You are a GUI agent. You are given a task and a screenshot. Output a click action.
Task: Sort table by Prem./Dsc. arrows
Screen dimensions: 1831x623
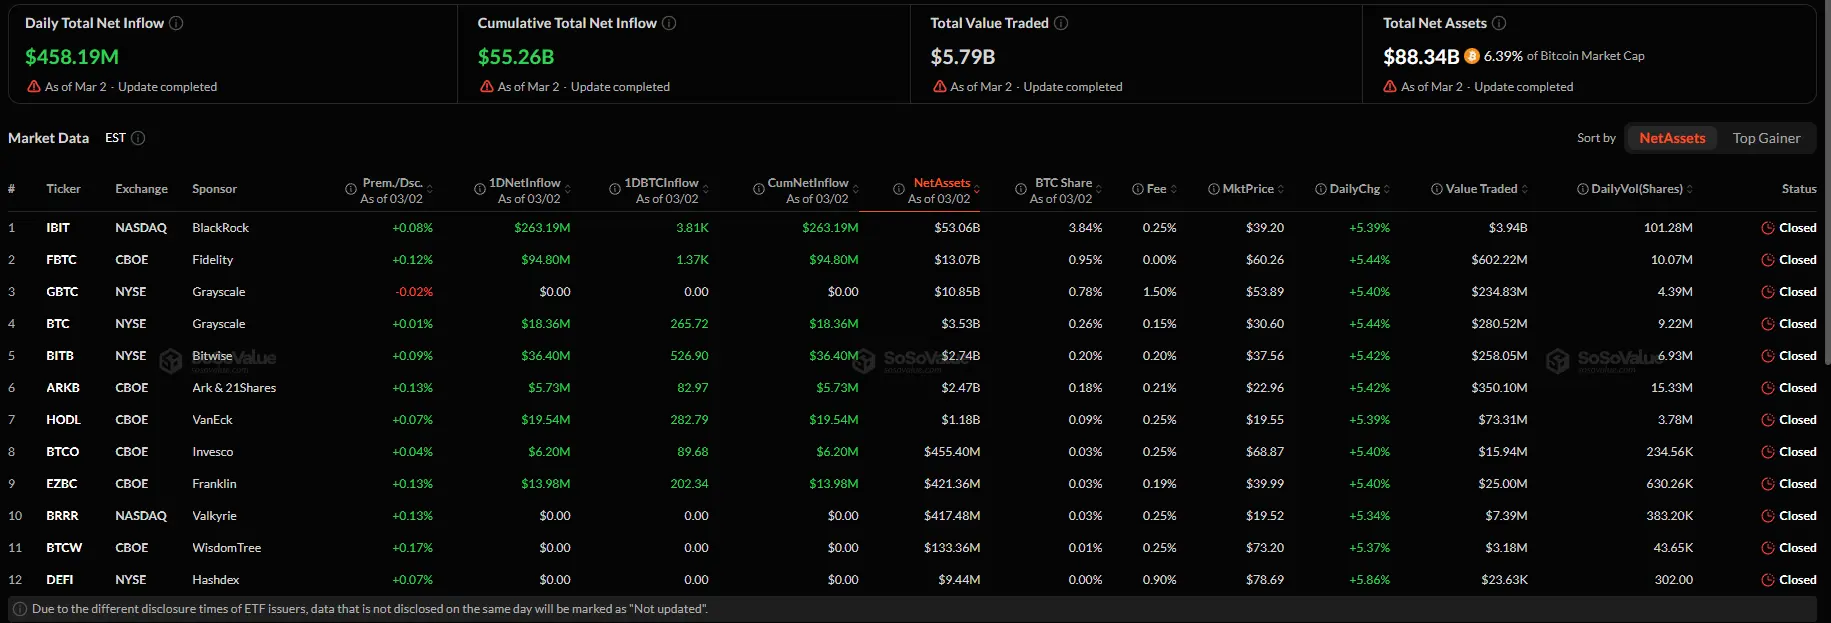[x=431, y=189]
